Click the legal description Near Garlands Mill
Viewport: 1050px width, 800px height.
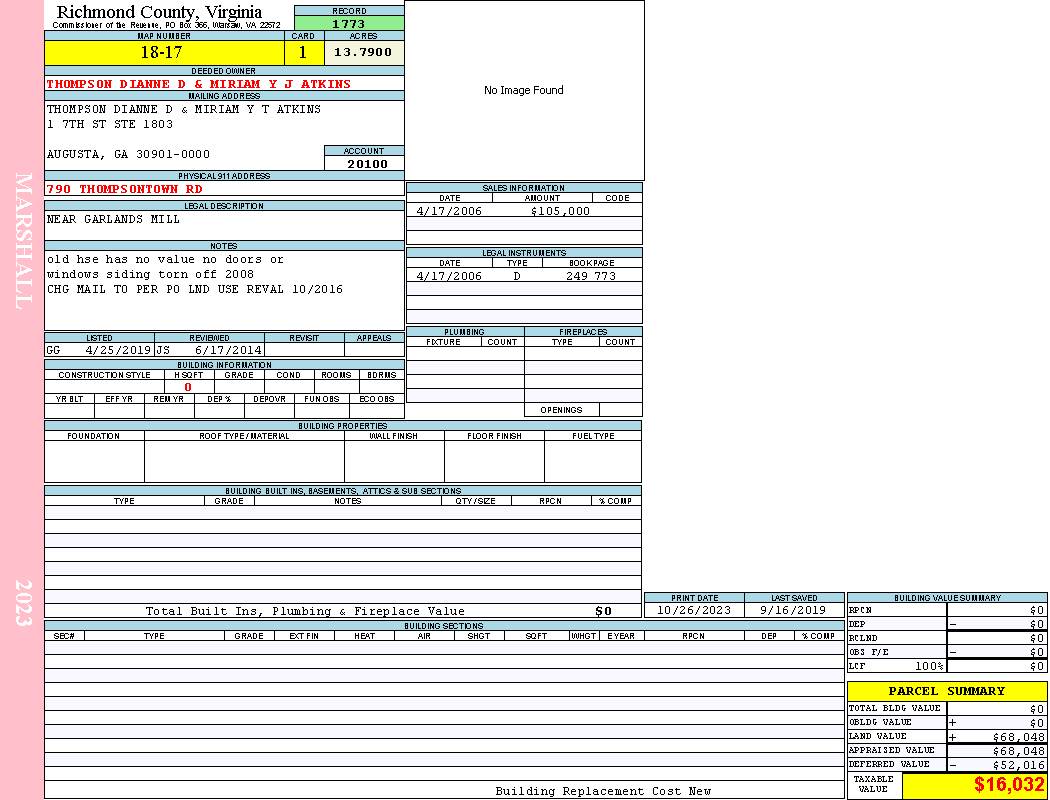(x=114, y=219)
